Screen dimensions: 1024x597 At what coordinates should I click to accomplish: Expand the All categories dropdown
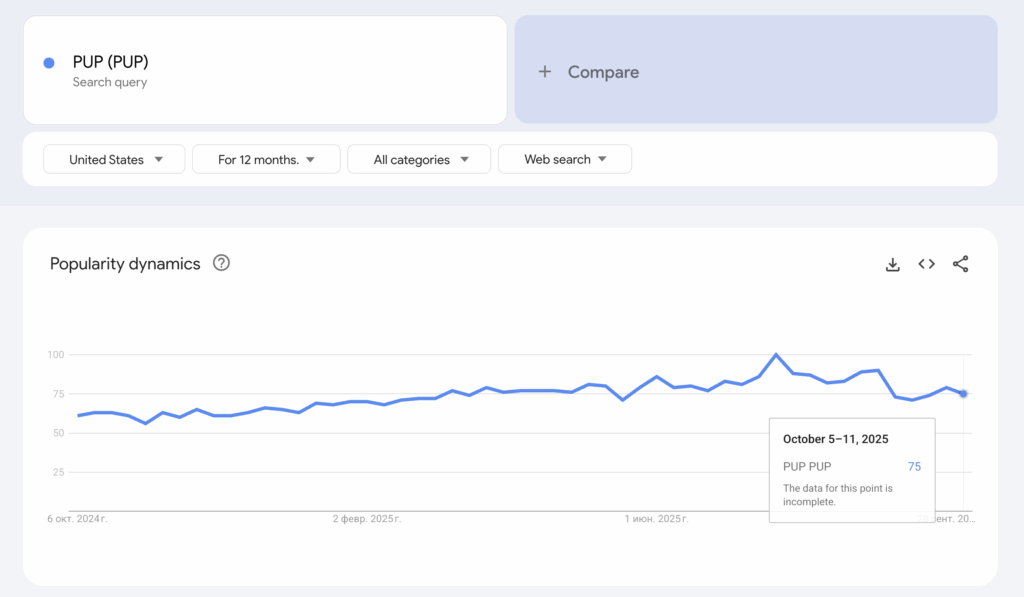[419, 159]
